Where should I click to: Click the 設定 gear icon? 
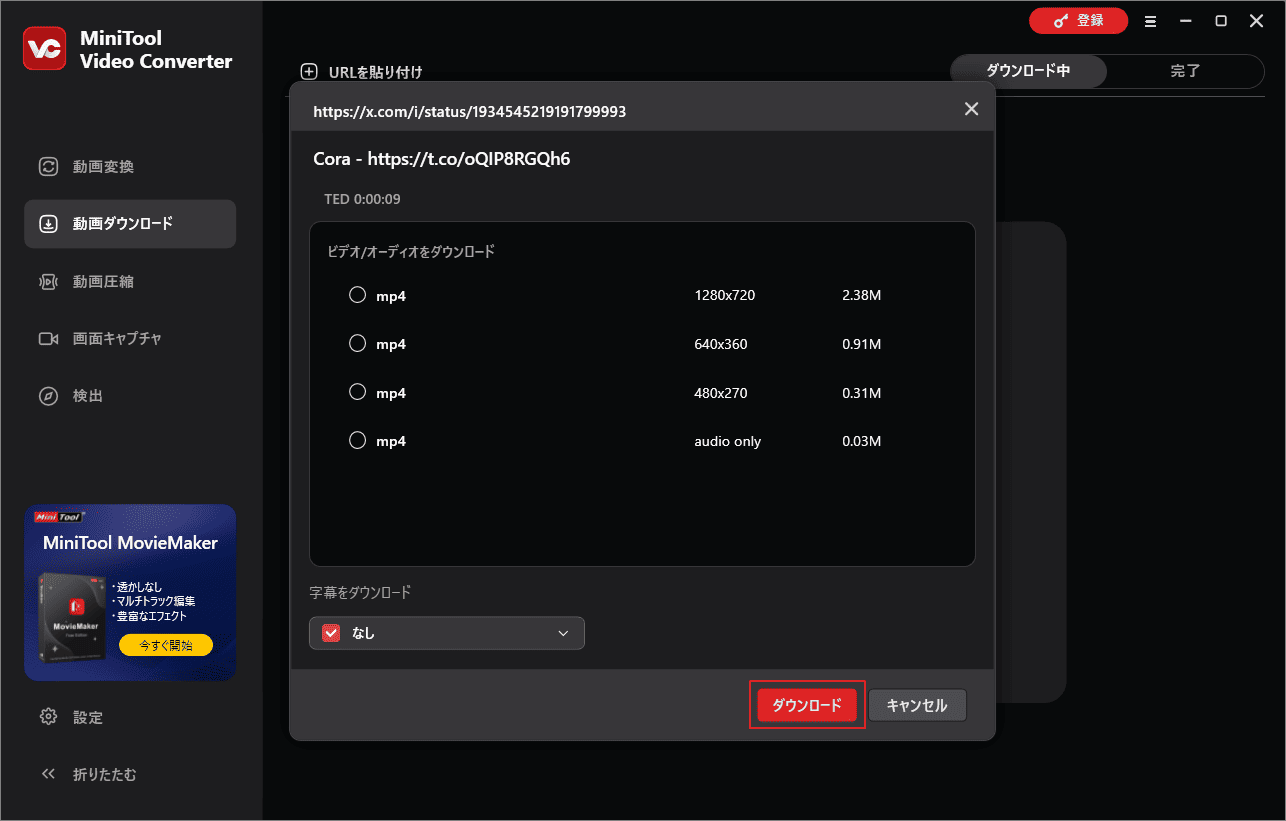48,717
